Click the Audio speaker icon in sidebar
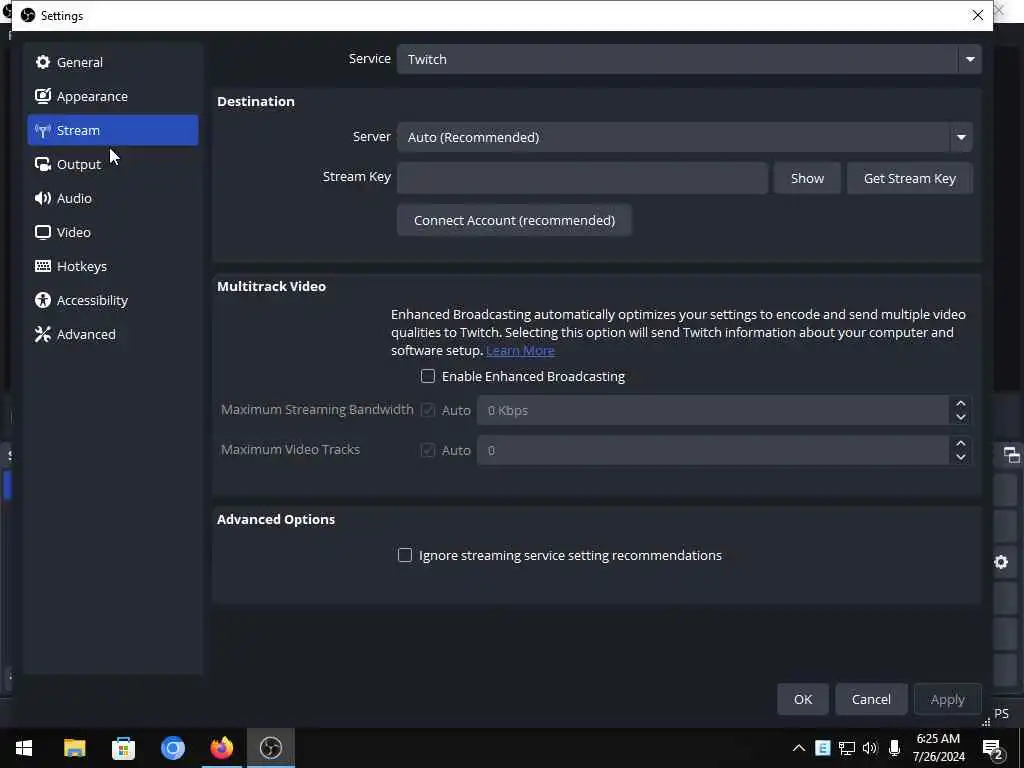The width and height of the screenshot is (1024, 768). [x=42, y=198]
